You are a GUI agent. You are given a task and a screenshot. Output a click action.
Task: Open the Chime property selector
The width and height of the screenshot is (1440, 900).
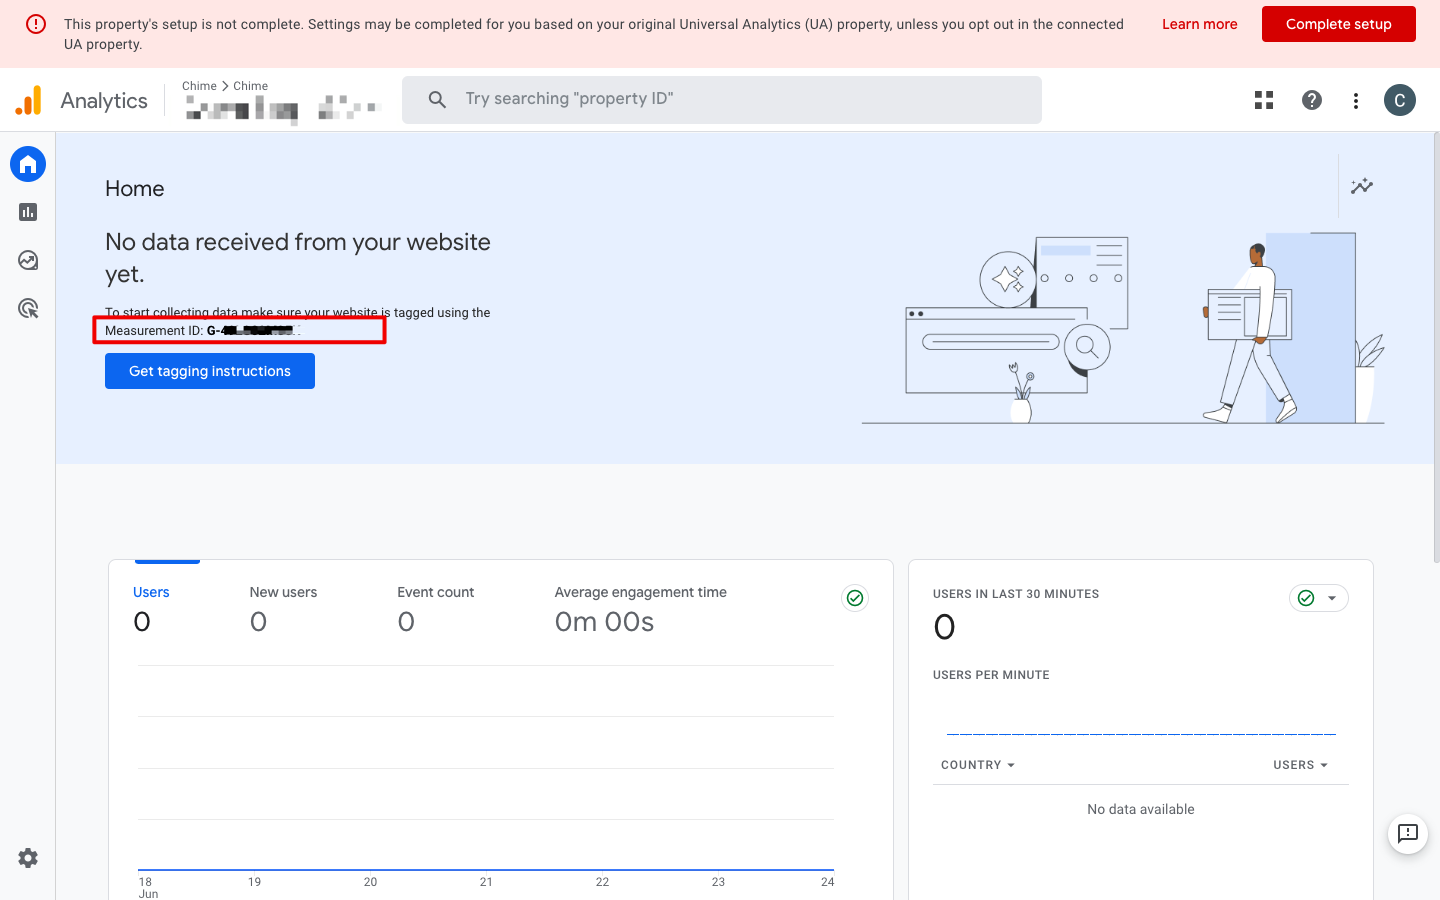click(x=282, y=100)
